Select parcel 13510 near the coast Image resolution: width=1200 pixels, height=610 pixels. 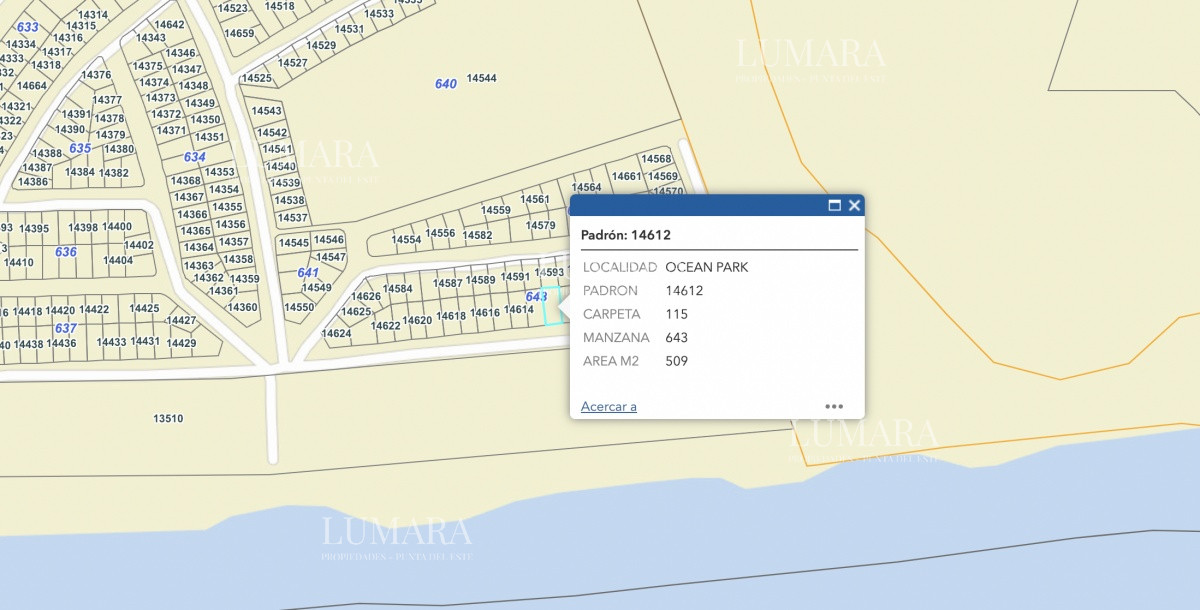168,419
